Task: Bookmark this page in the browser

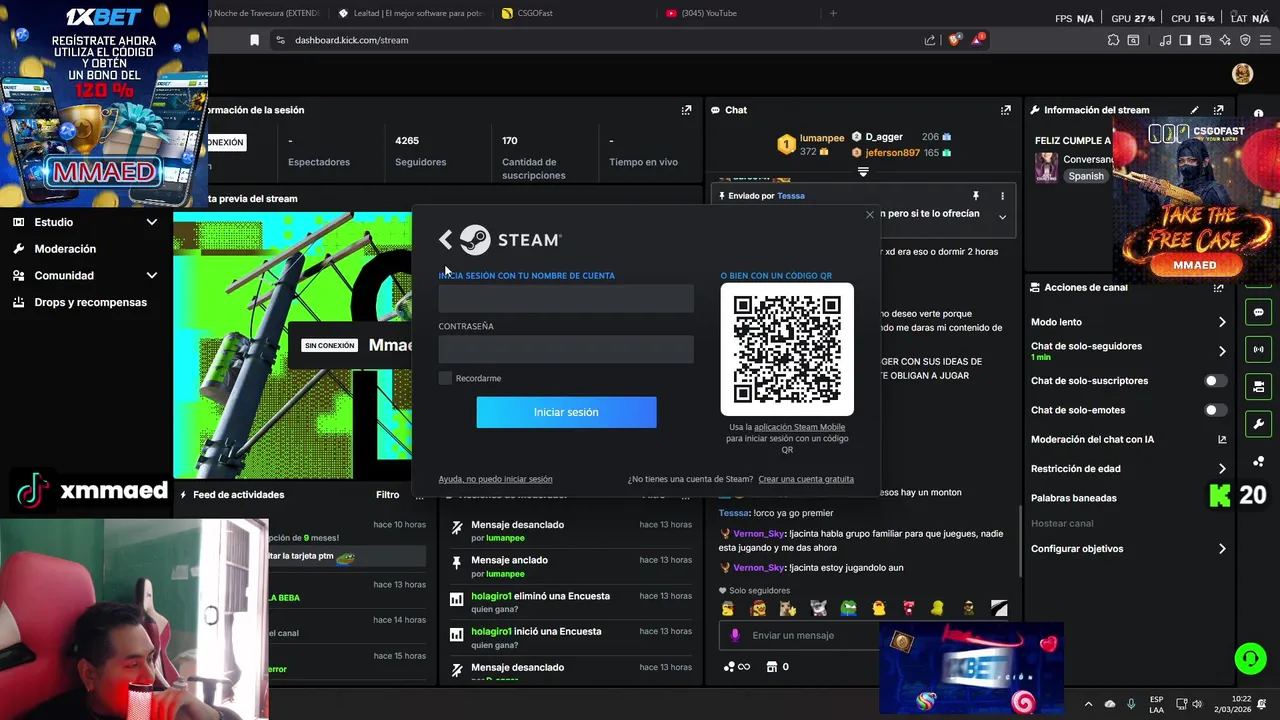Action: (254, 40)
